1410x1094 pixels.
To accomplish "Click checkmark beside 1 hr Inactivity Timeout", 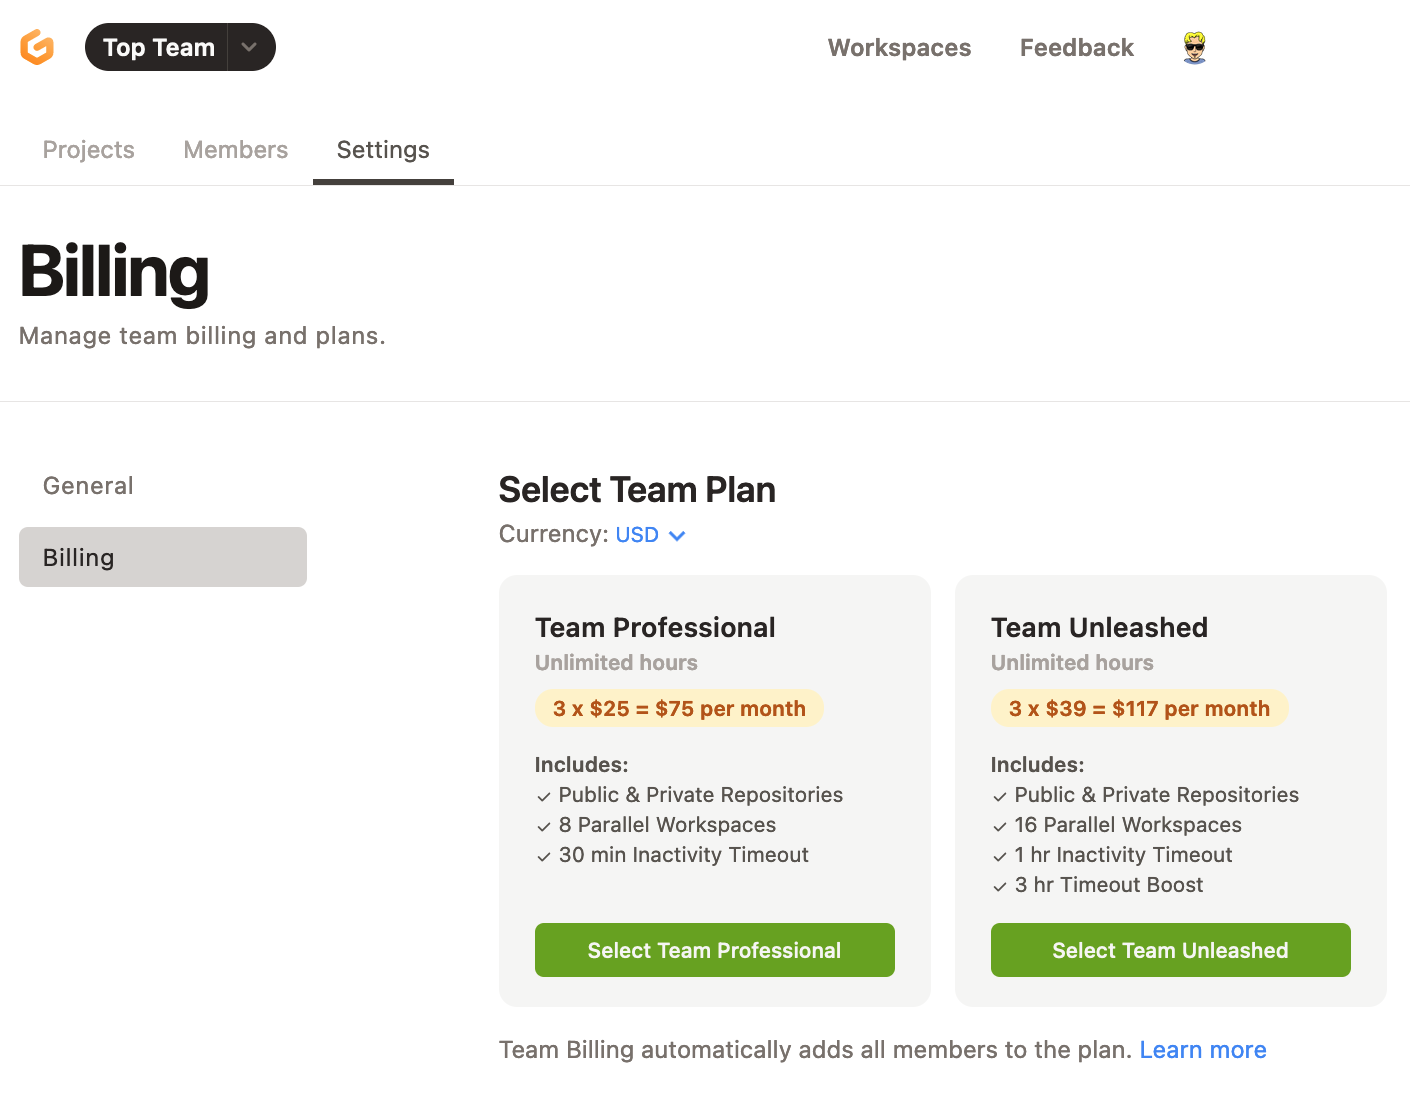I will [1000, 856].
